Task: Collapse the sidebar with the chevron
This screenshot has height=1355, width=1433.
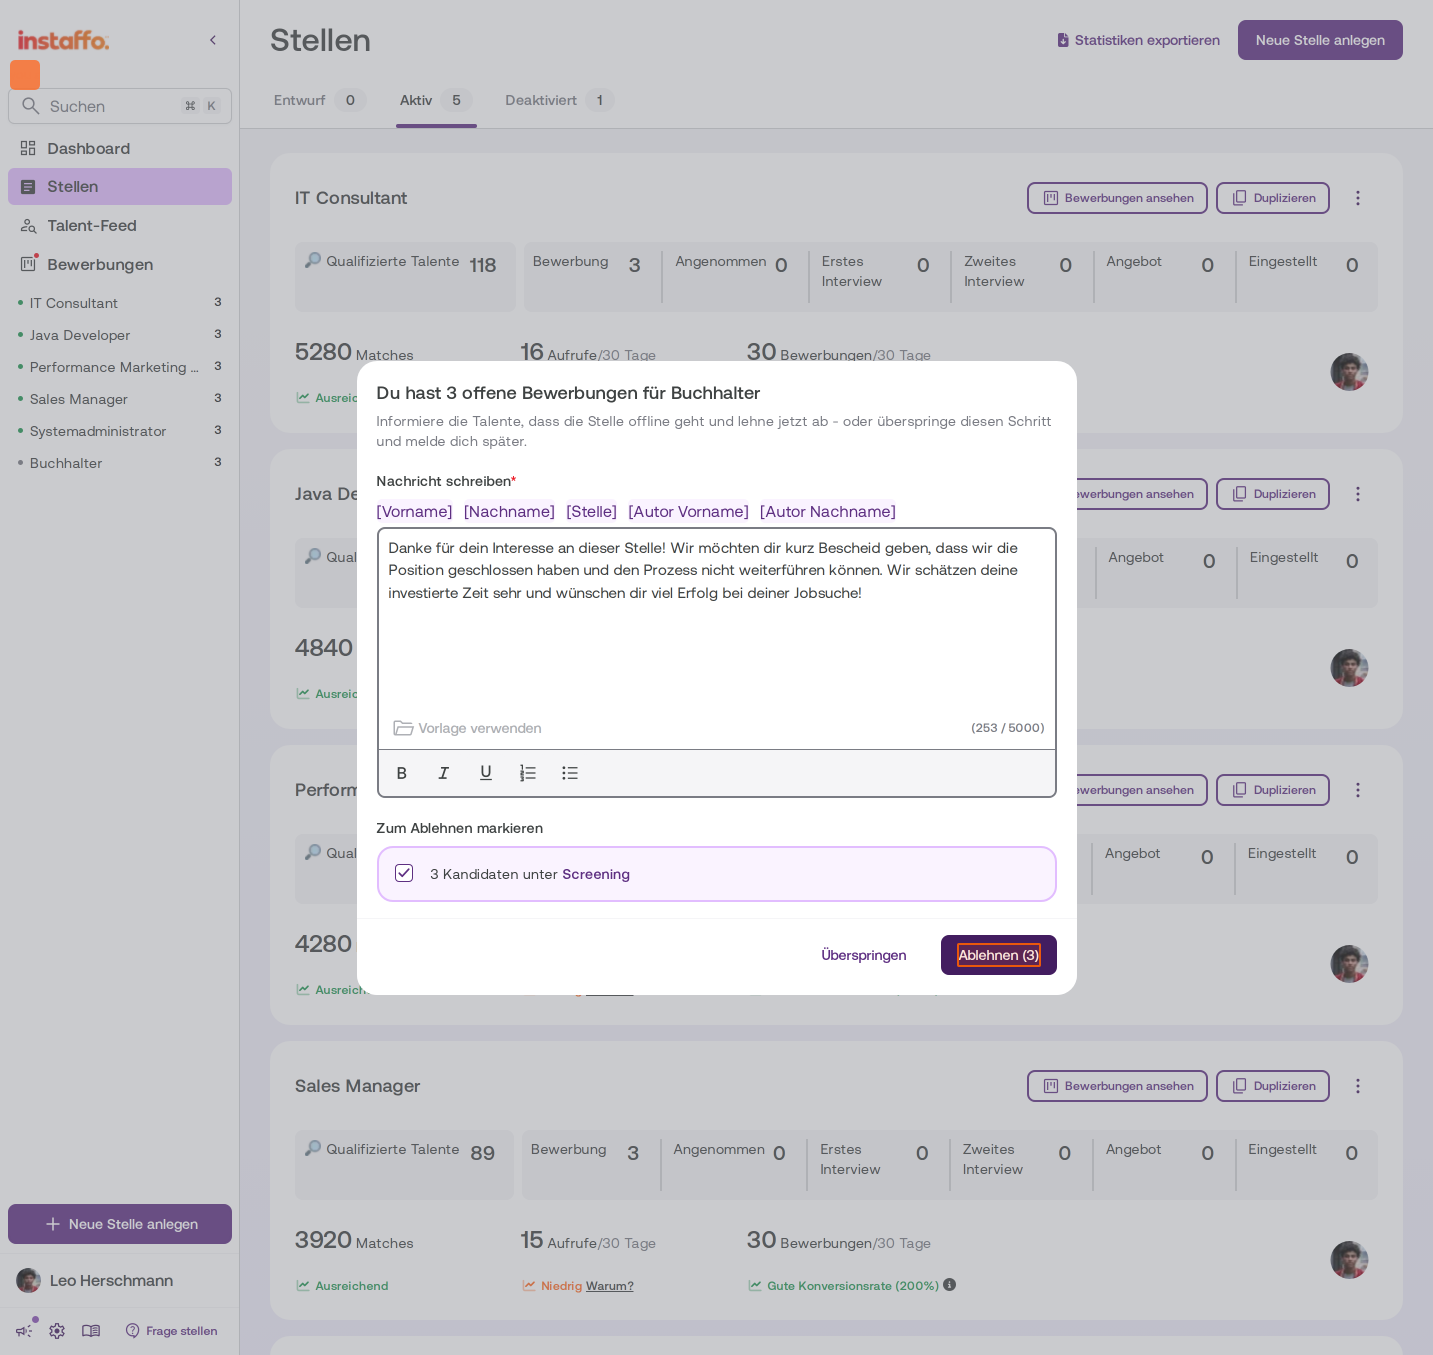Action: pos(213,40)
